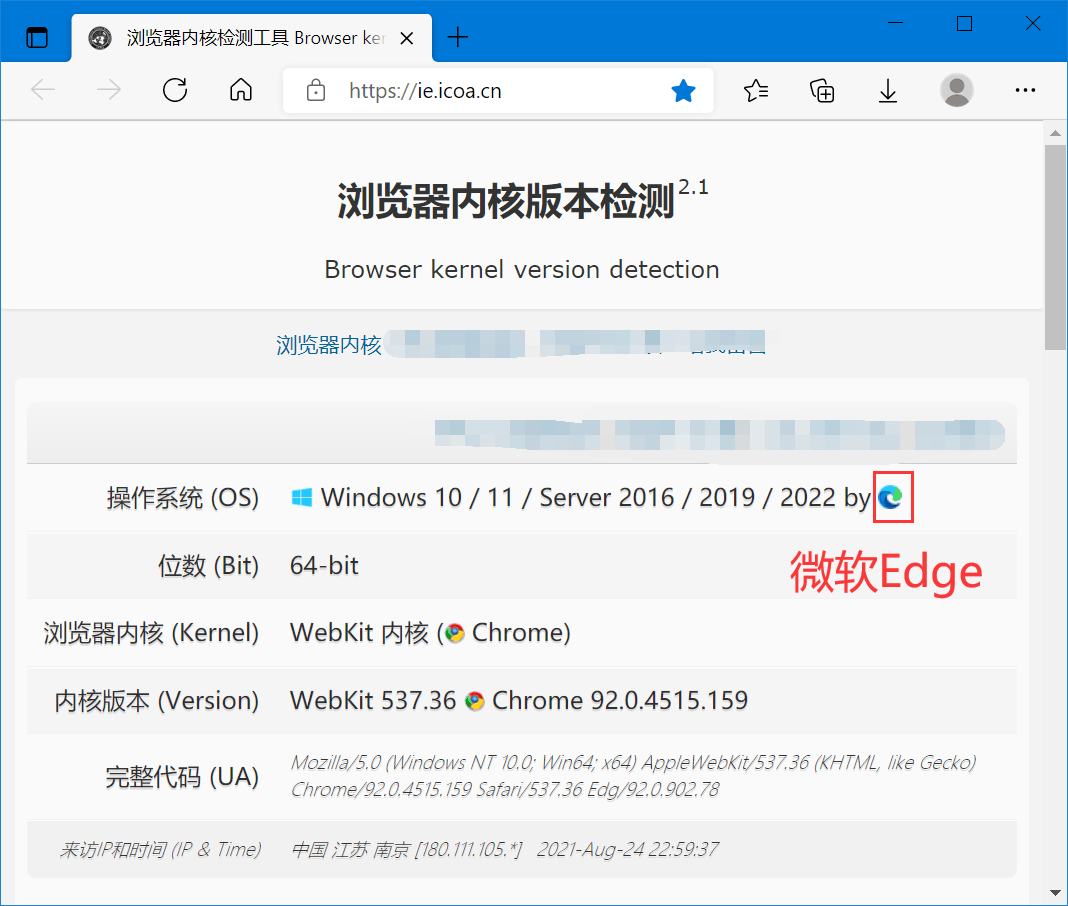Show the Downloads panel

[888, 91]
